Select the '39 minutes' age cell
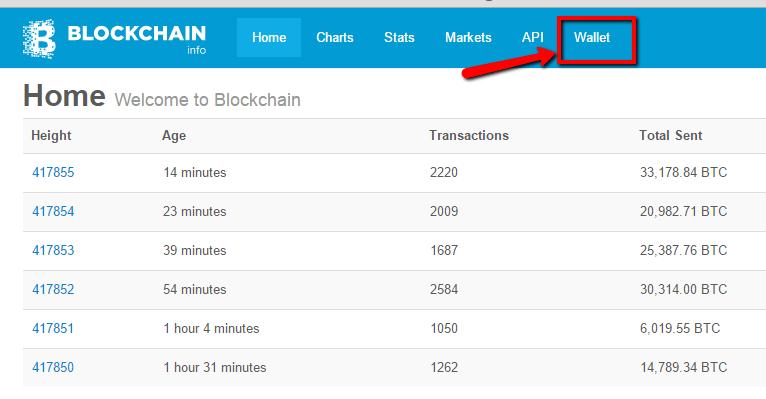Image resolution: width=766 pixels, height=399 pixels. [x=195, y=251]
